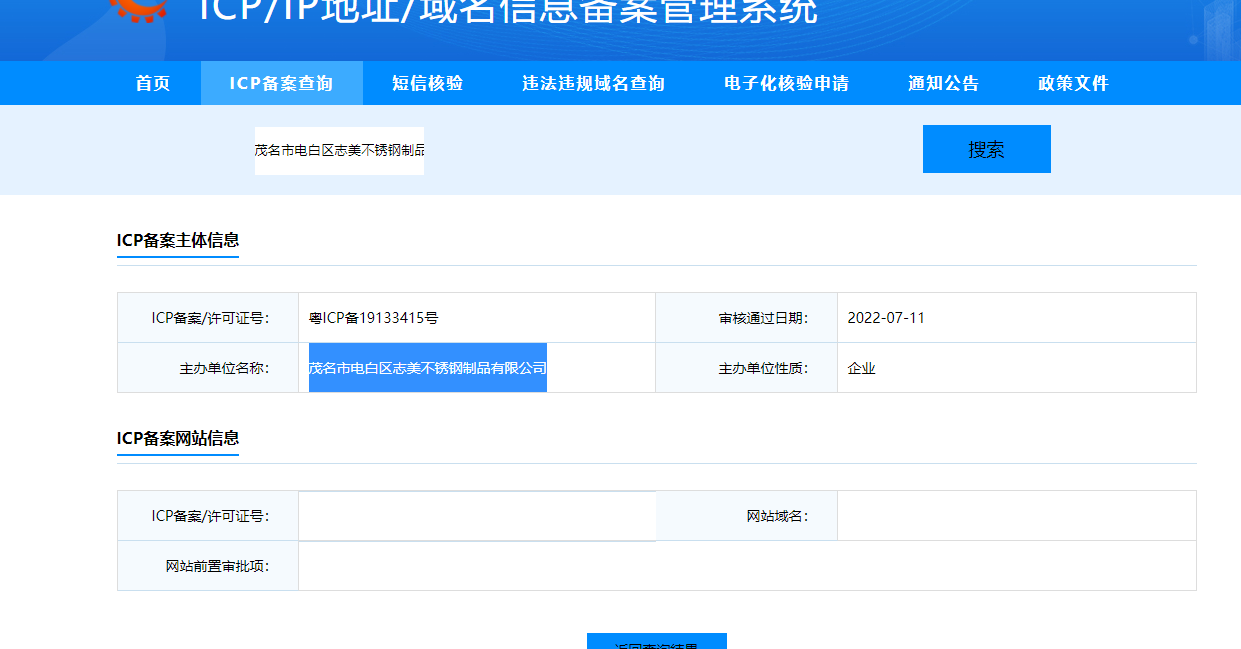The image size is (1241, 649).
Task: Focus the search field containing 茂名市电白区志美不锈钢制品
Action: click(339, 150)
